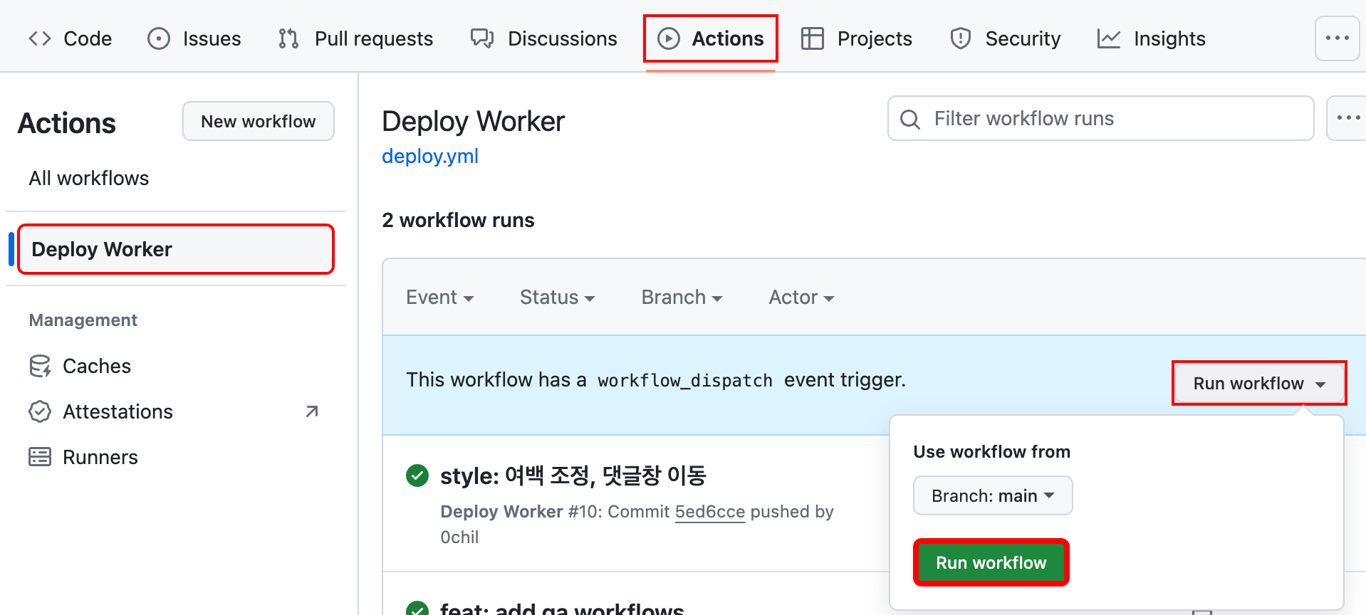This screenshot has height=615, width=1366.
Task: Click the Runners server icon
Action: pos(40,457)
